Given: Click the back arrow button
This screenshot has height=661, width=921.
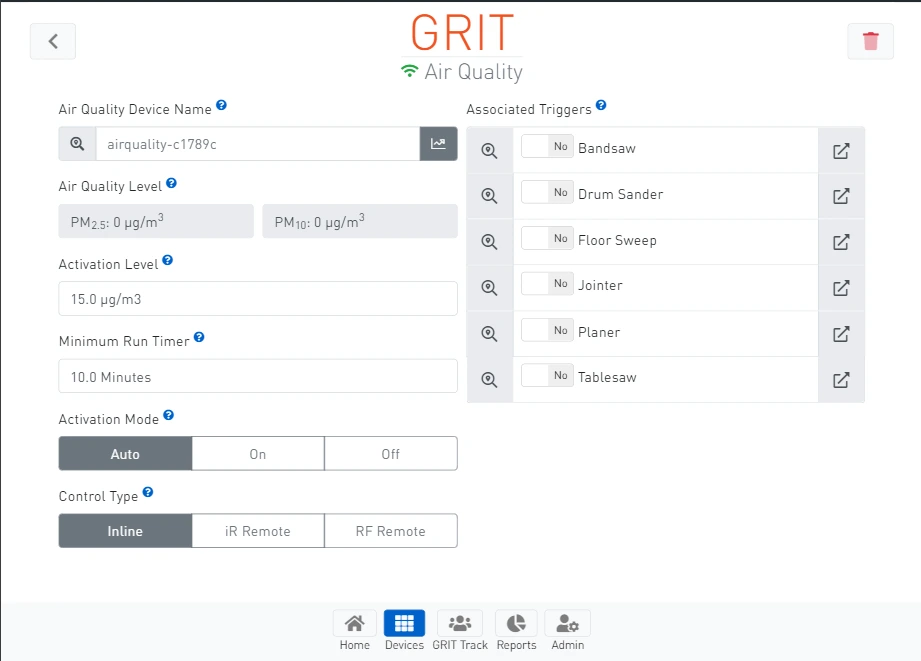Looking at the screenshot, I should 53,41.
